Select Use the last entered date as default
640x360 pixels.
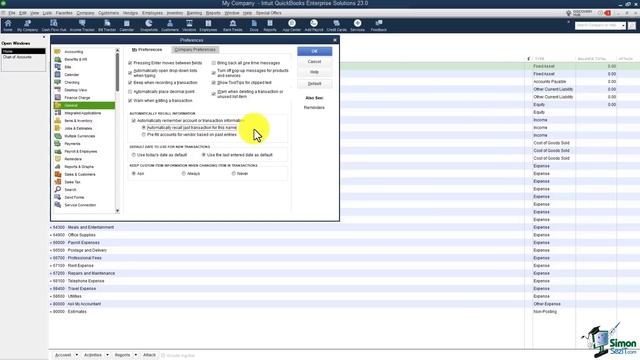click(x=204, y=155)
